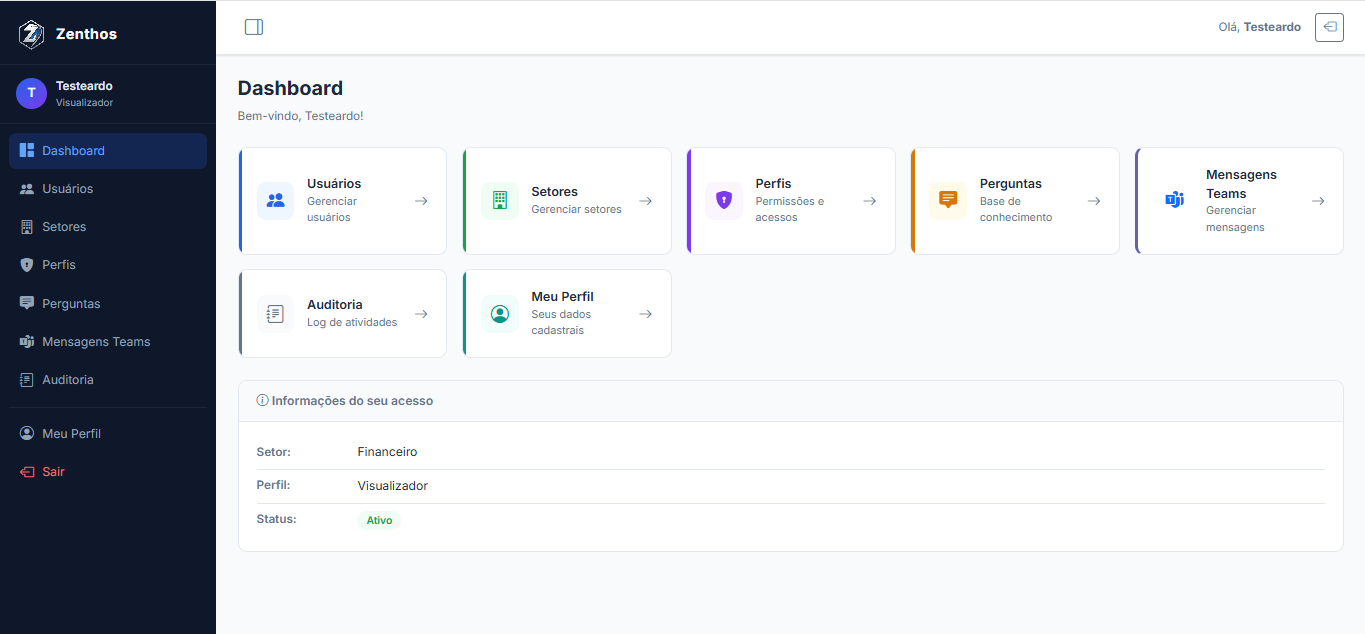Image resolution: width=1365 pixels, height=634 pixels.
Task: Open Perfis in the sidebar
Action: 108,265
